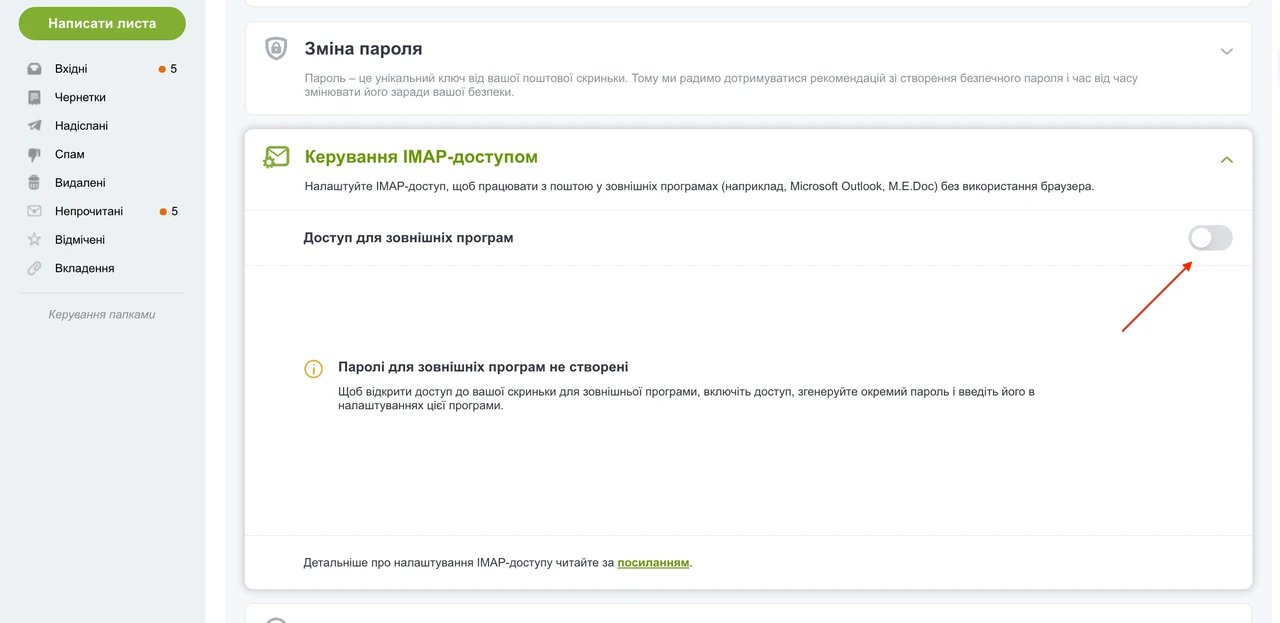Click the thumbs-down icon beside Спам
The width and height of the screenshot is (1280, 623).
[34, 154]
